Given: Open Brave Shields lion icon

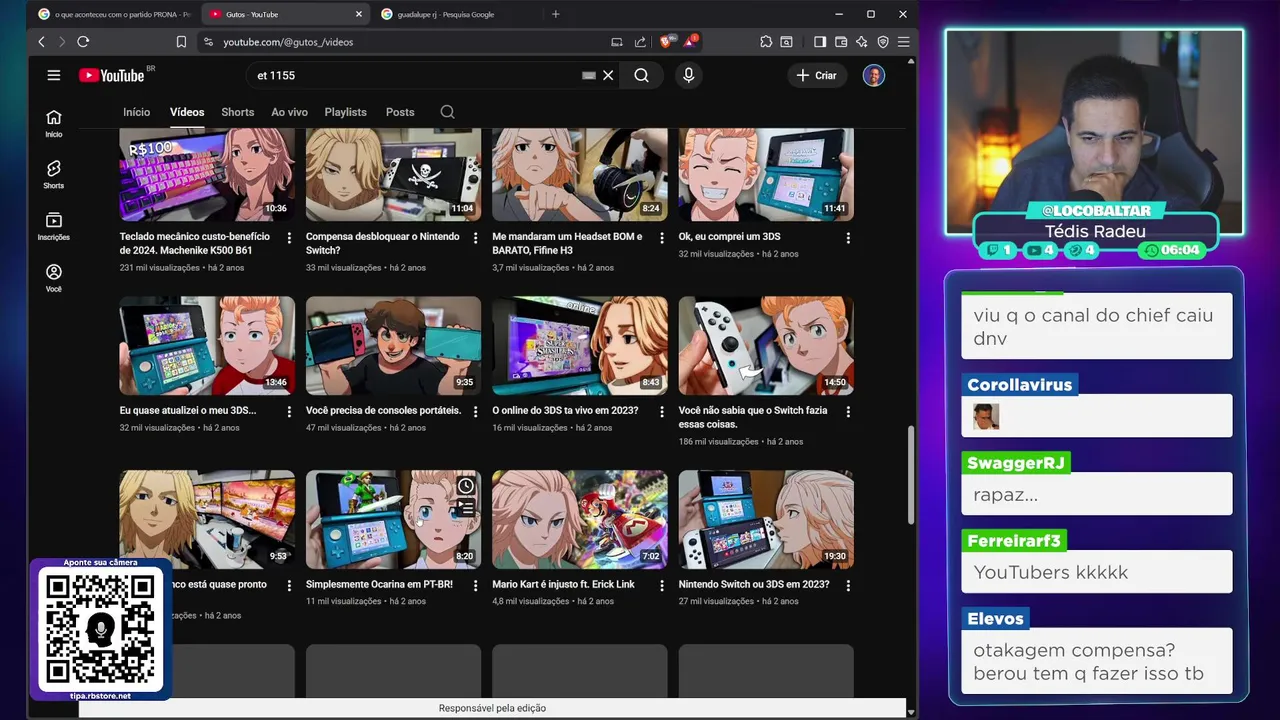Looking at the screenshot, I should click(x=666, y=42).
